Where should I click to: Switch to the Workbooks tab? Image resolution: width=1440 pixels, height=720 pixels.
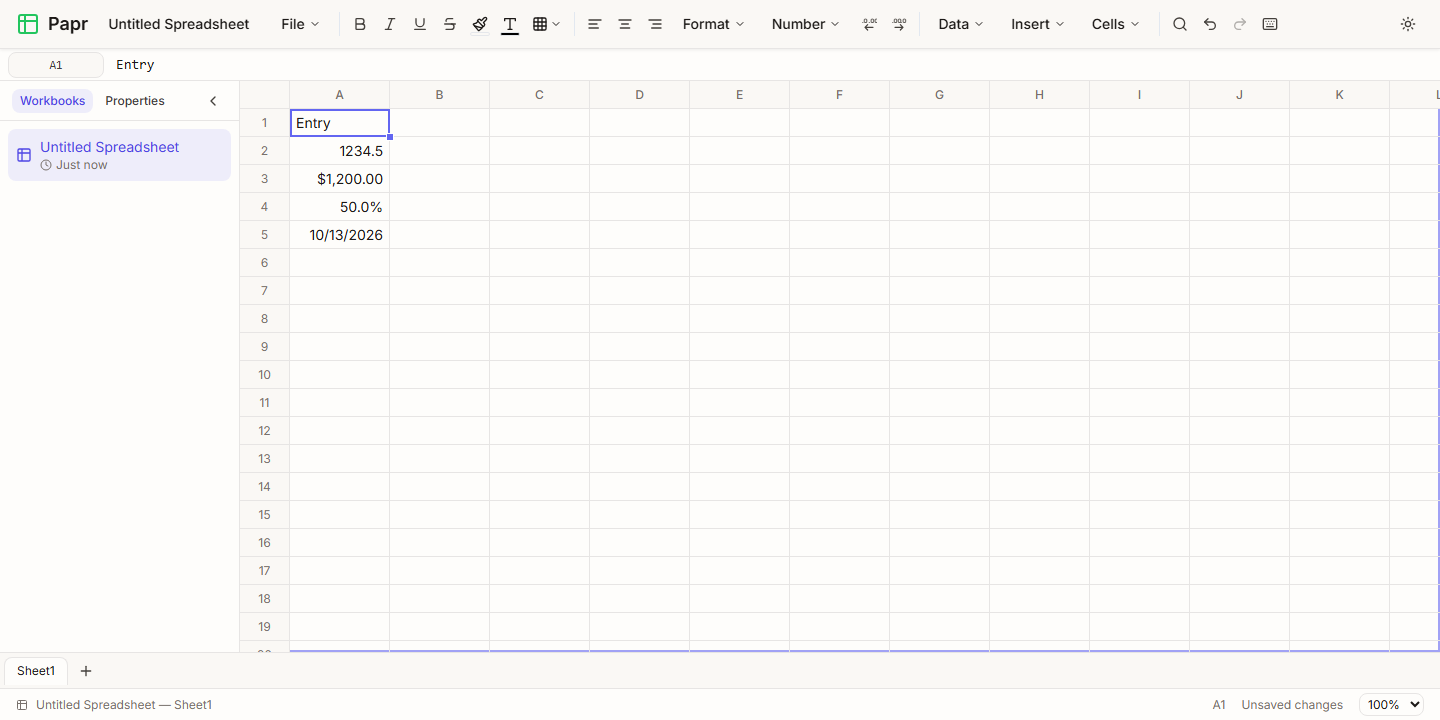53,101
